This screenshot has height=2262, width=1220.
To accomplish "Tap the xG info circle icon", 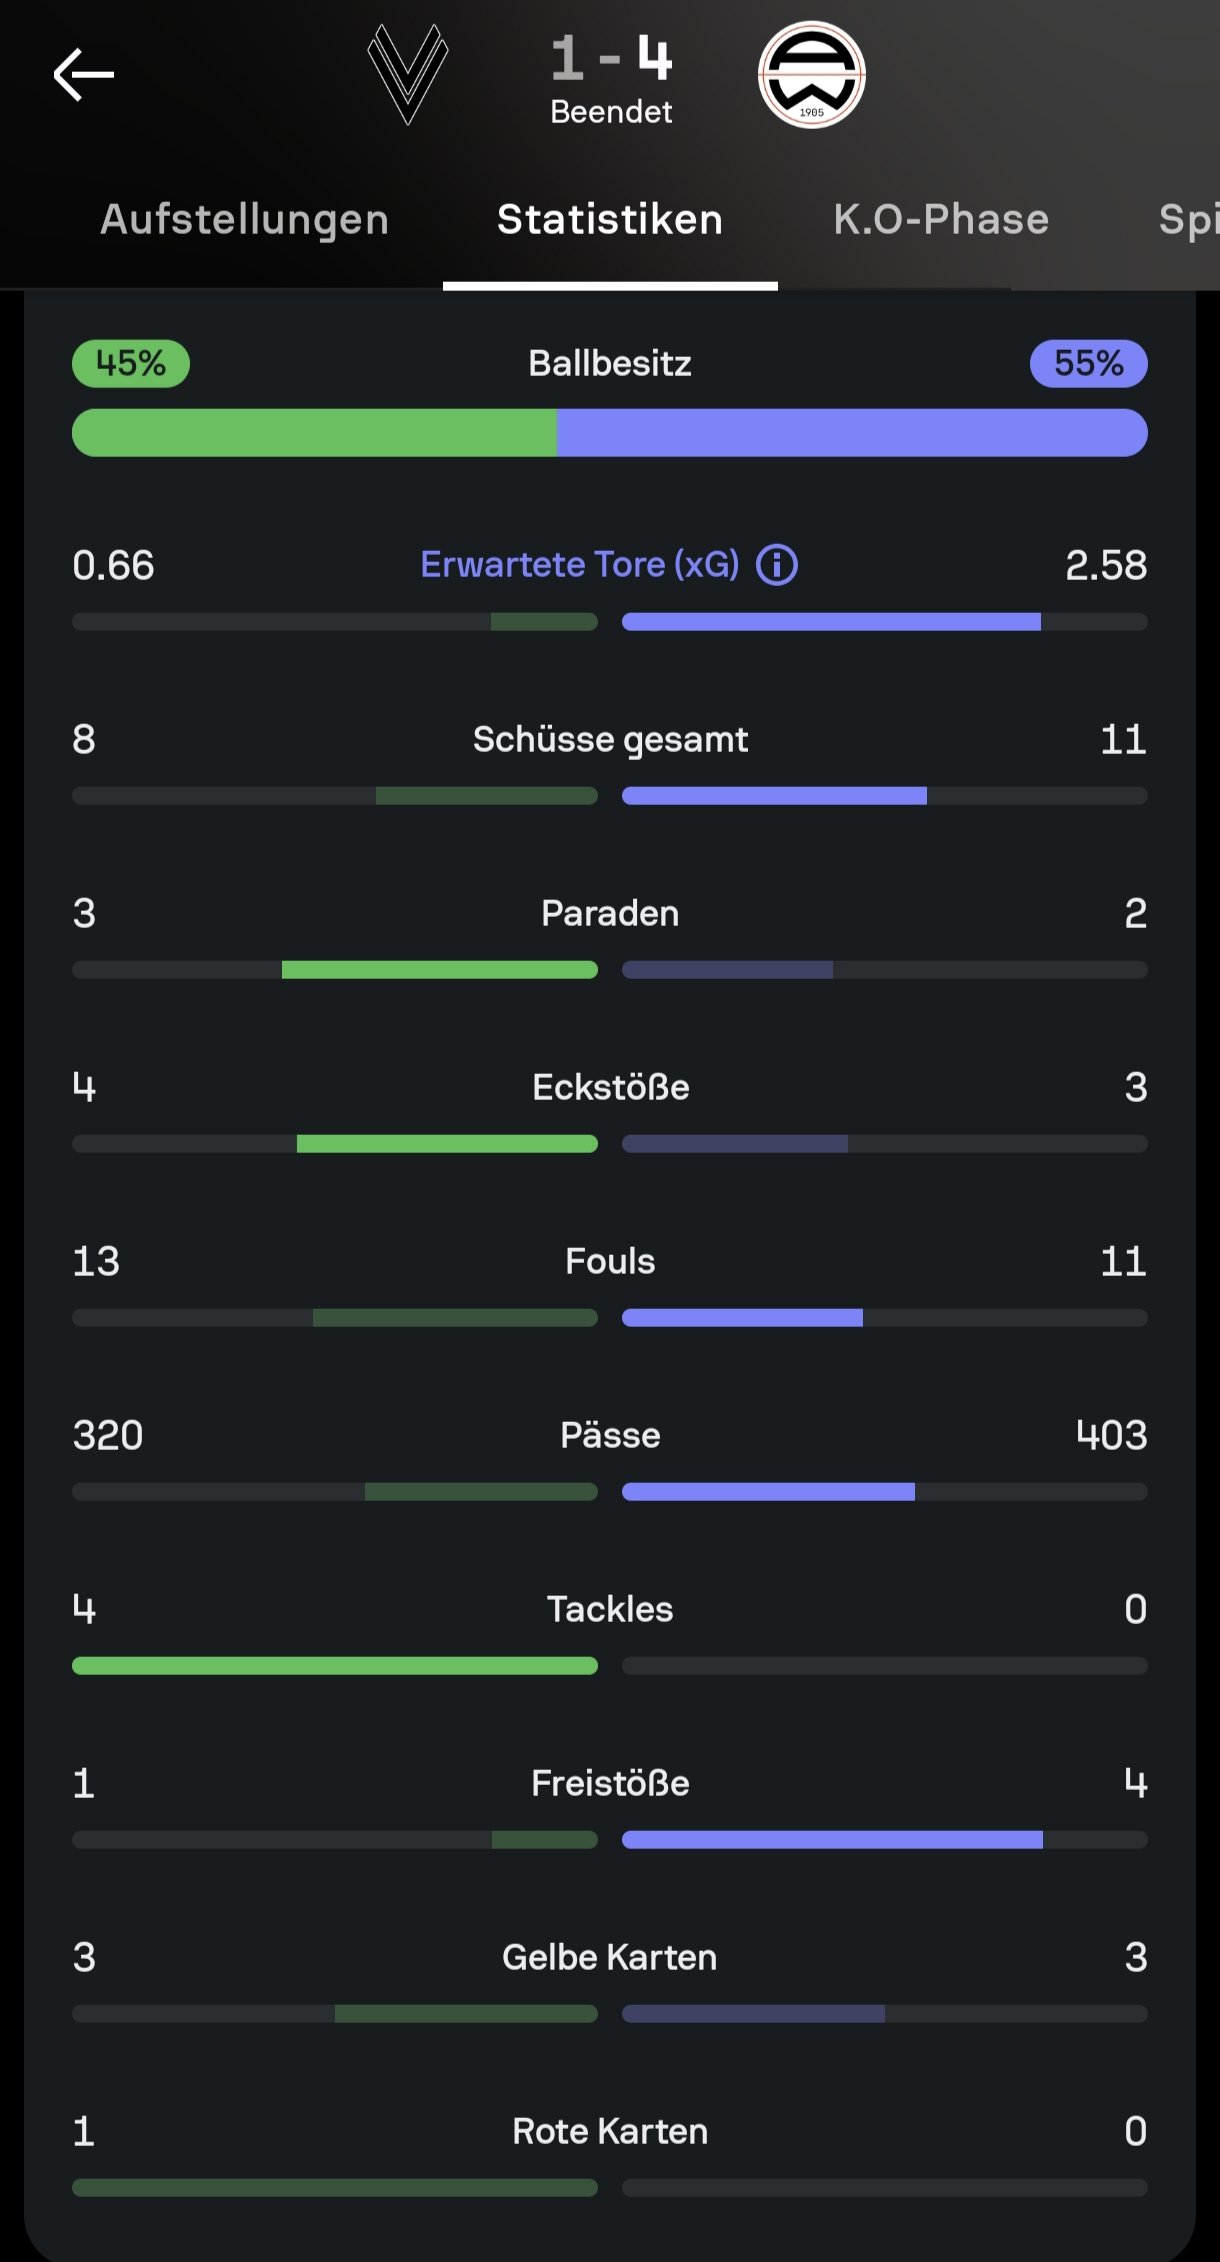I will click(x=777, y=565).
